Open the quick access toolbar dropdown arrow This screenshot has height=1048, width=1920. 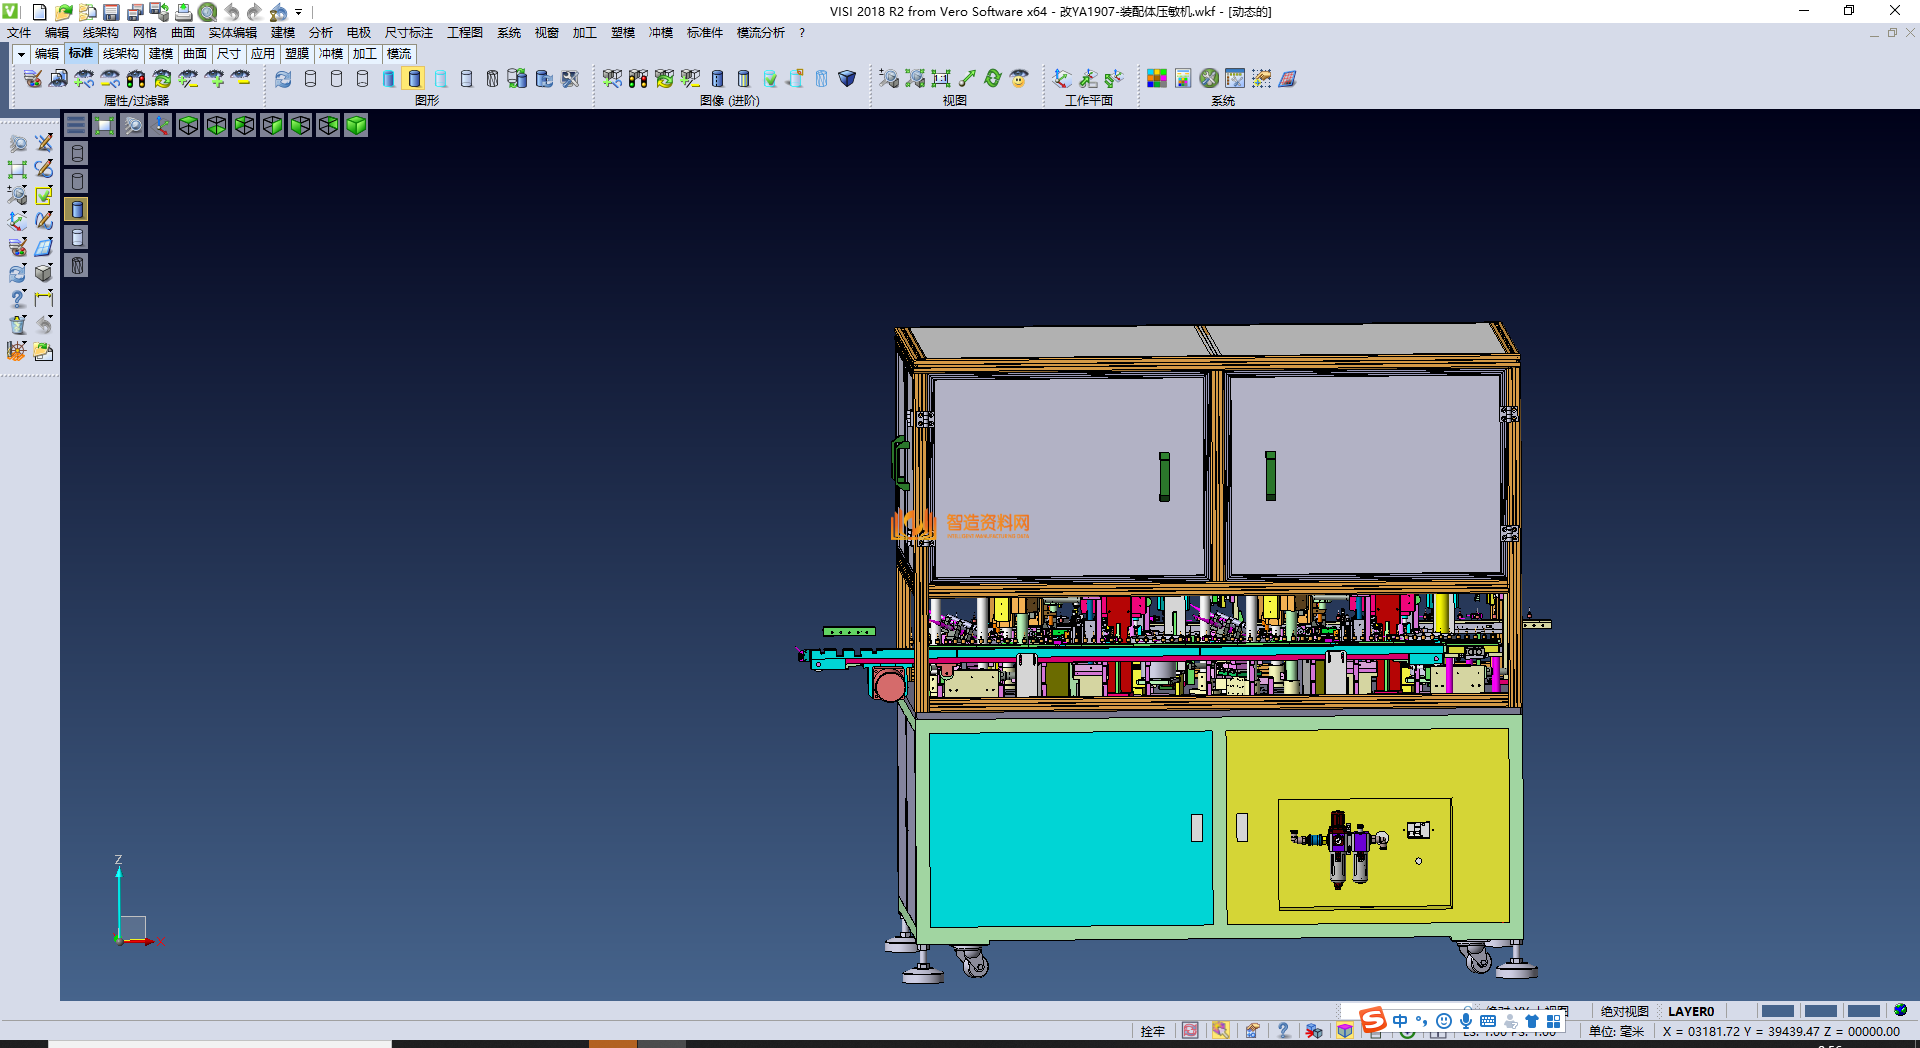(x=299, y=12)
